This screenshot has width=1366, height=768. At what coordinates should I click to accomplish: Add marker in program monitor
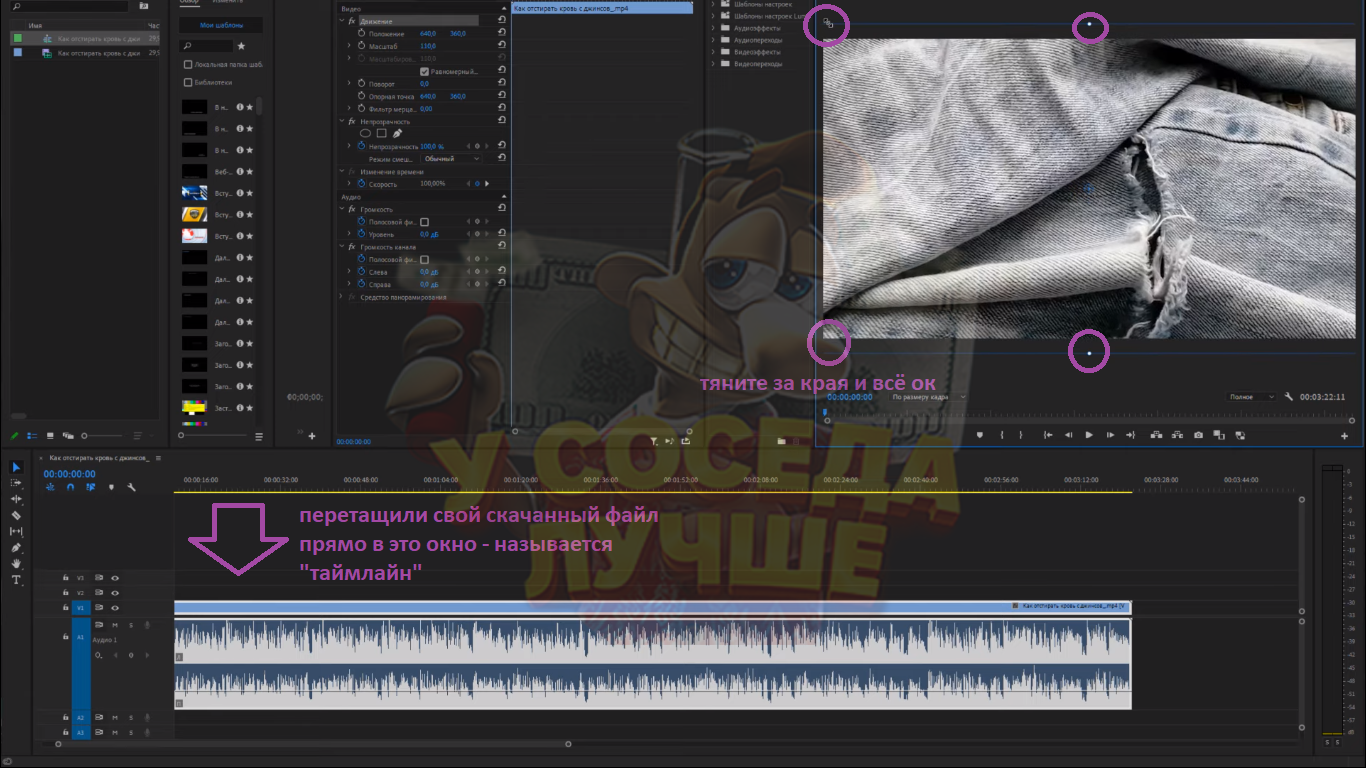point(979,435)
